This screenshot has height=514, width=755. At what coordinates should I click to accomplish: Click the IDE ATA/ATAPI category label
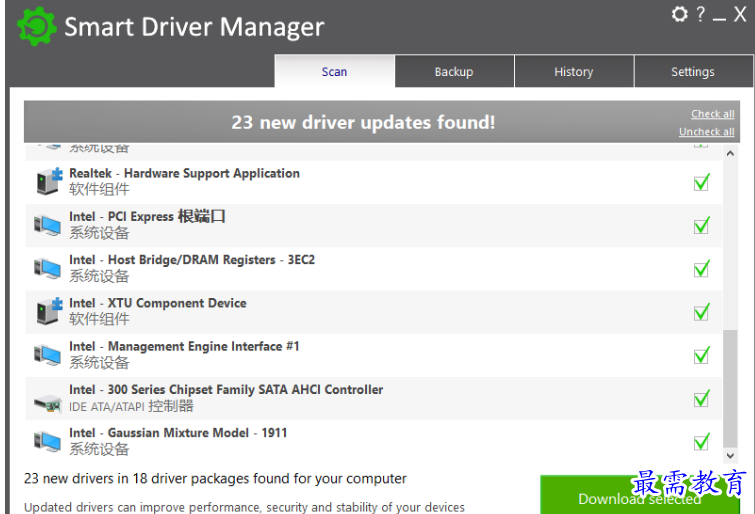tap(131, 406)
